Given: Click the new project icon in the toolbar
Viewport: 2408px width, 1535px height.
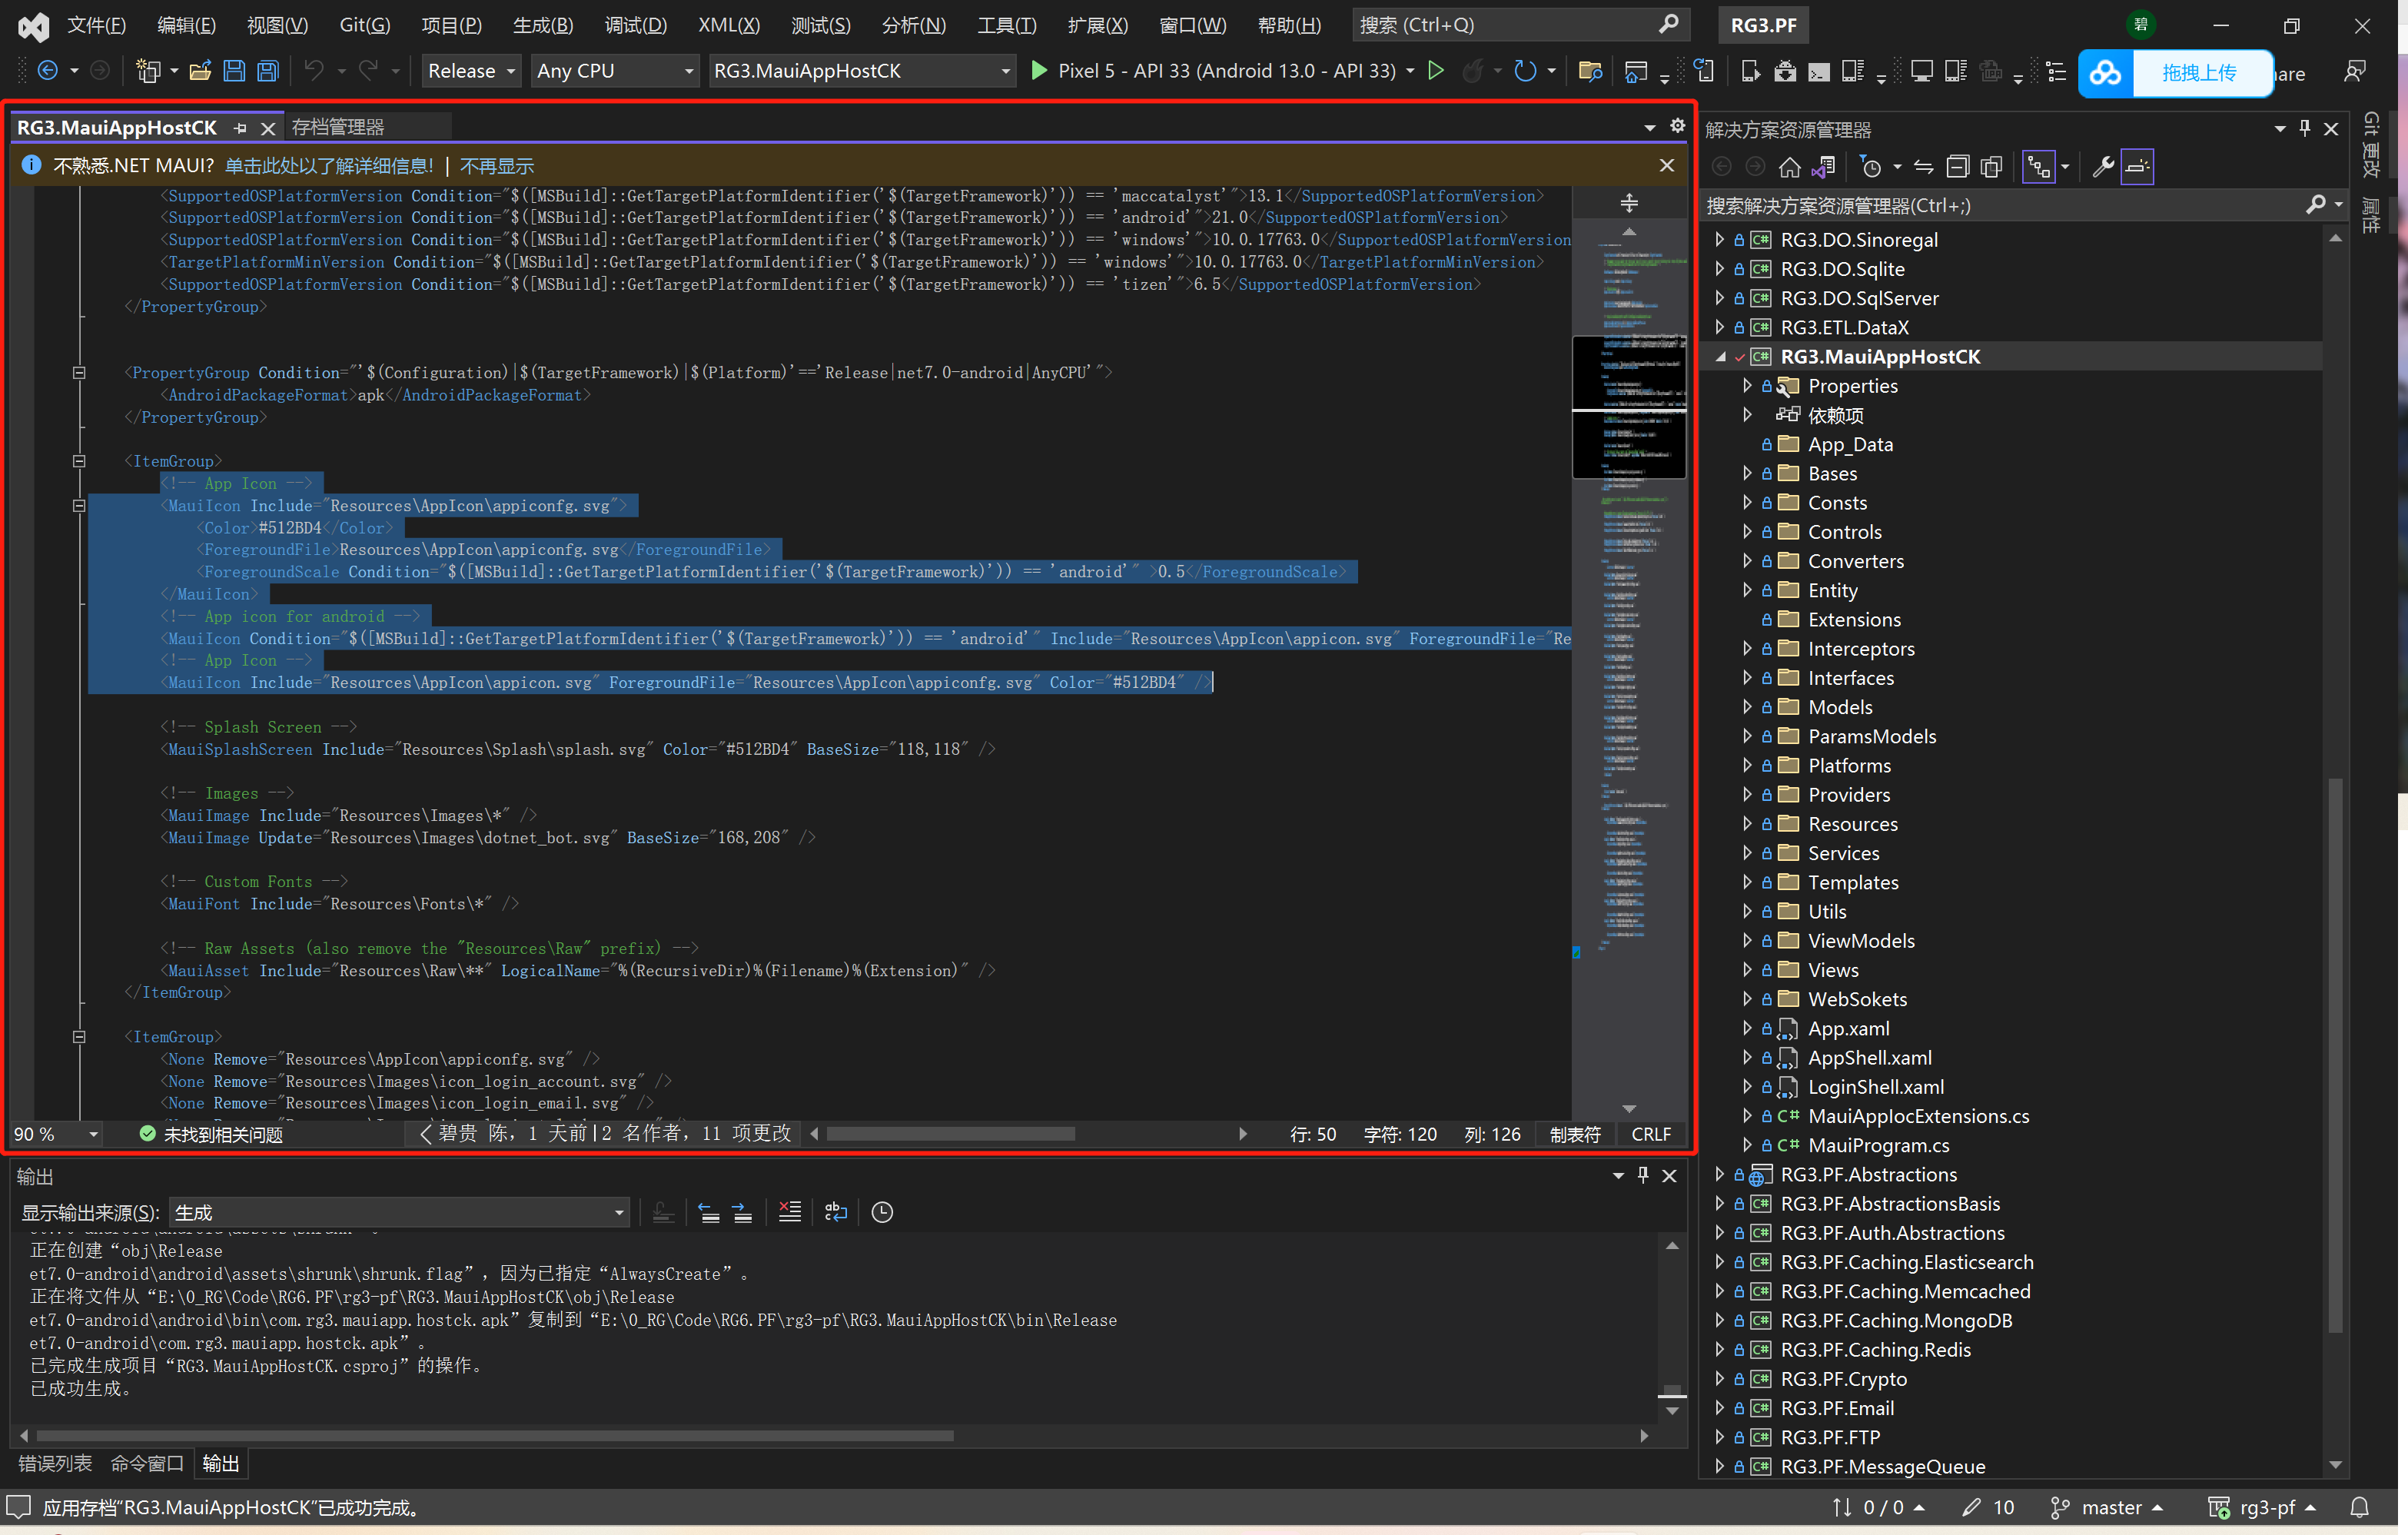Looking at the screenshot, I should click(x=148, y=71).
